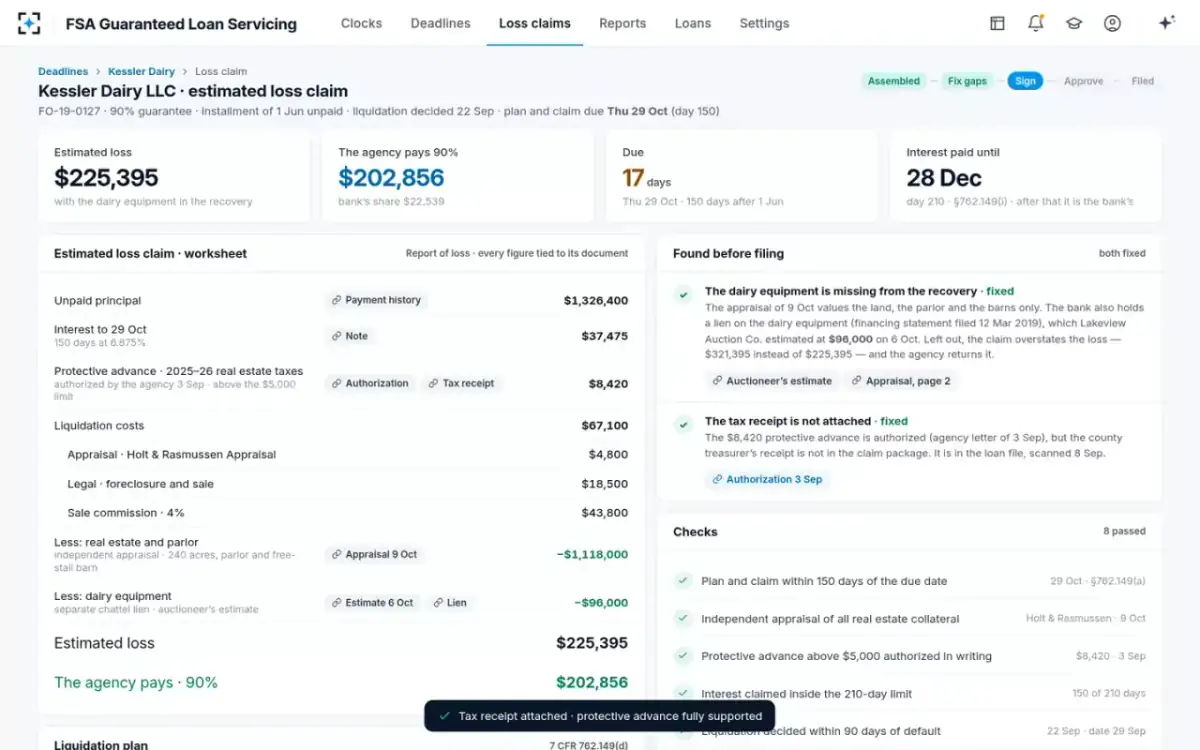Image resolution: width=1200 pixels, height=750 pixels.
Task: Click check icon for Protective advance check
Action: pos(683,656)
